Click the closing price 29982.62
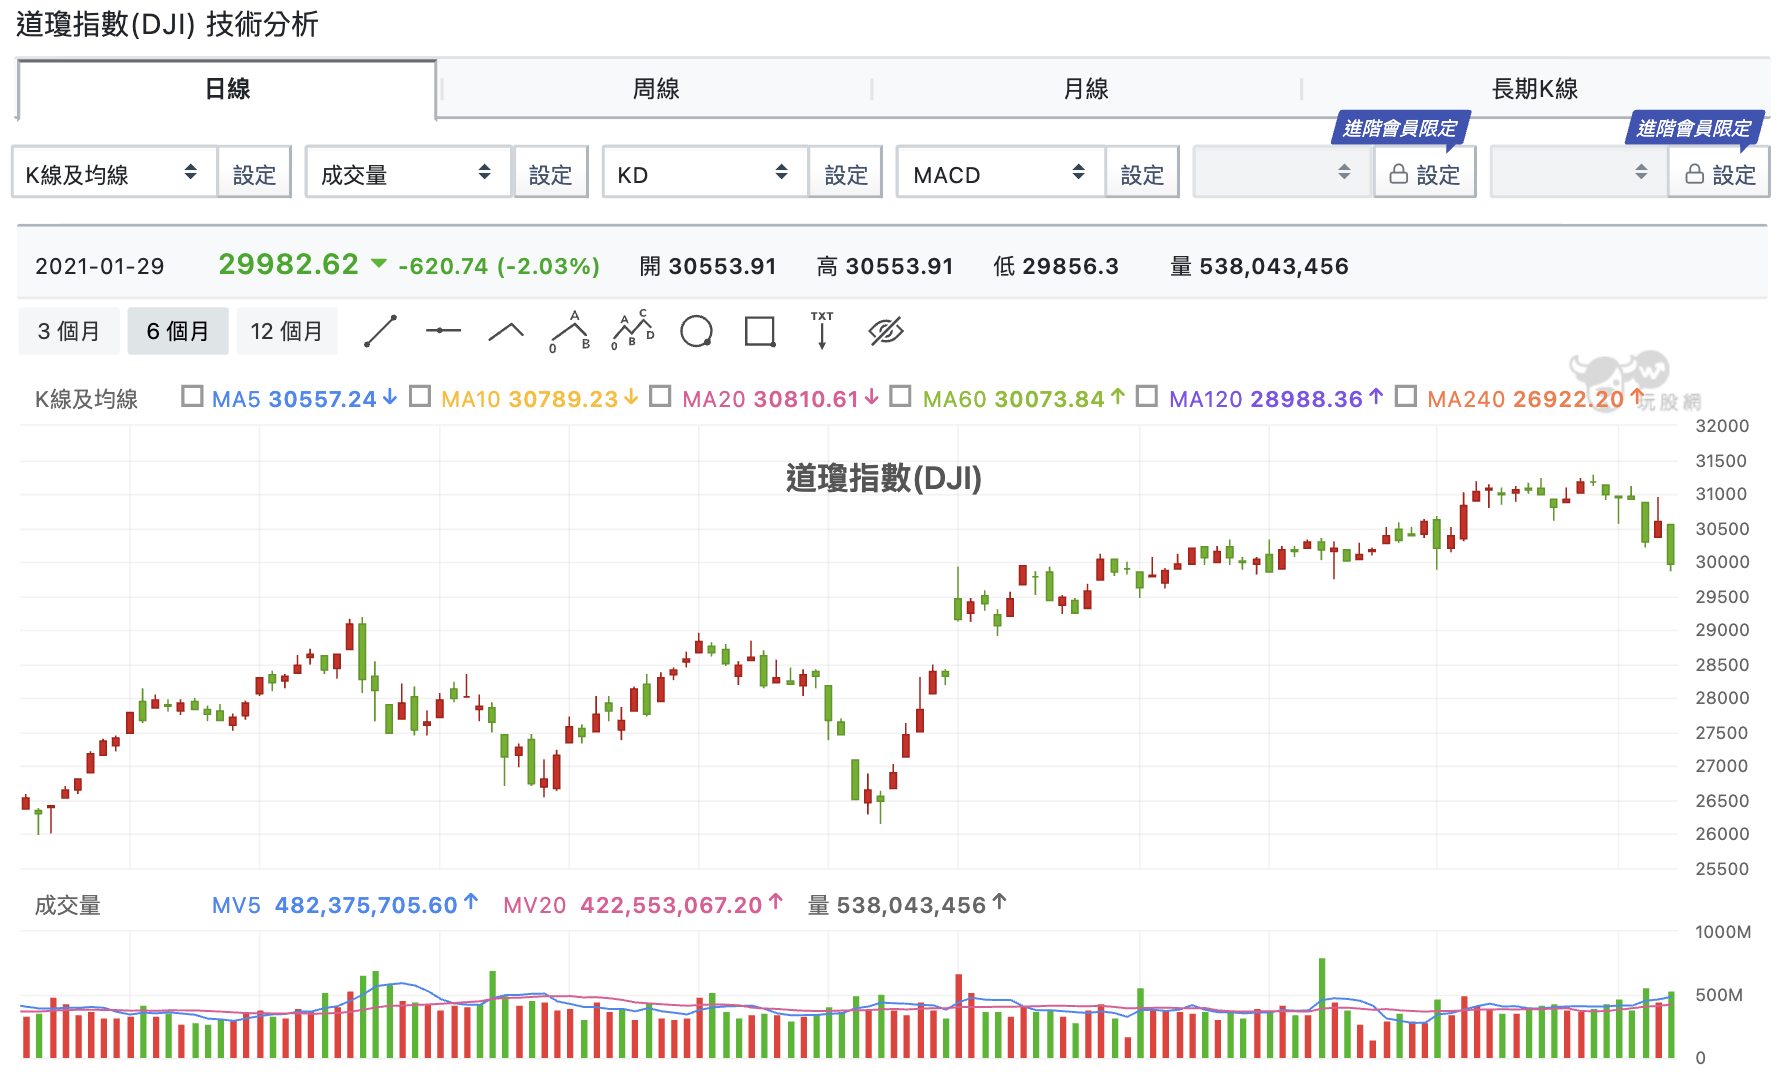The image size is (1786, 1072). pos(288,264)
